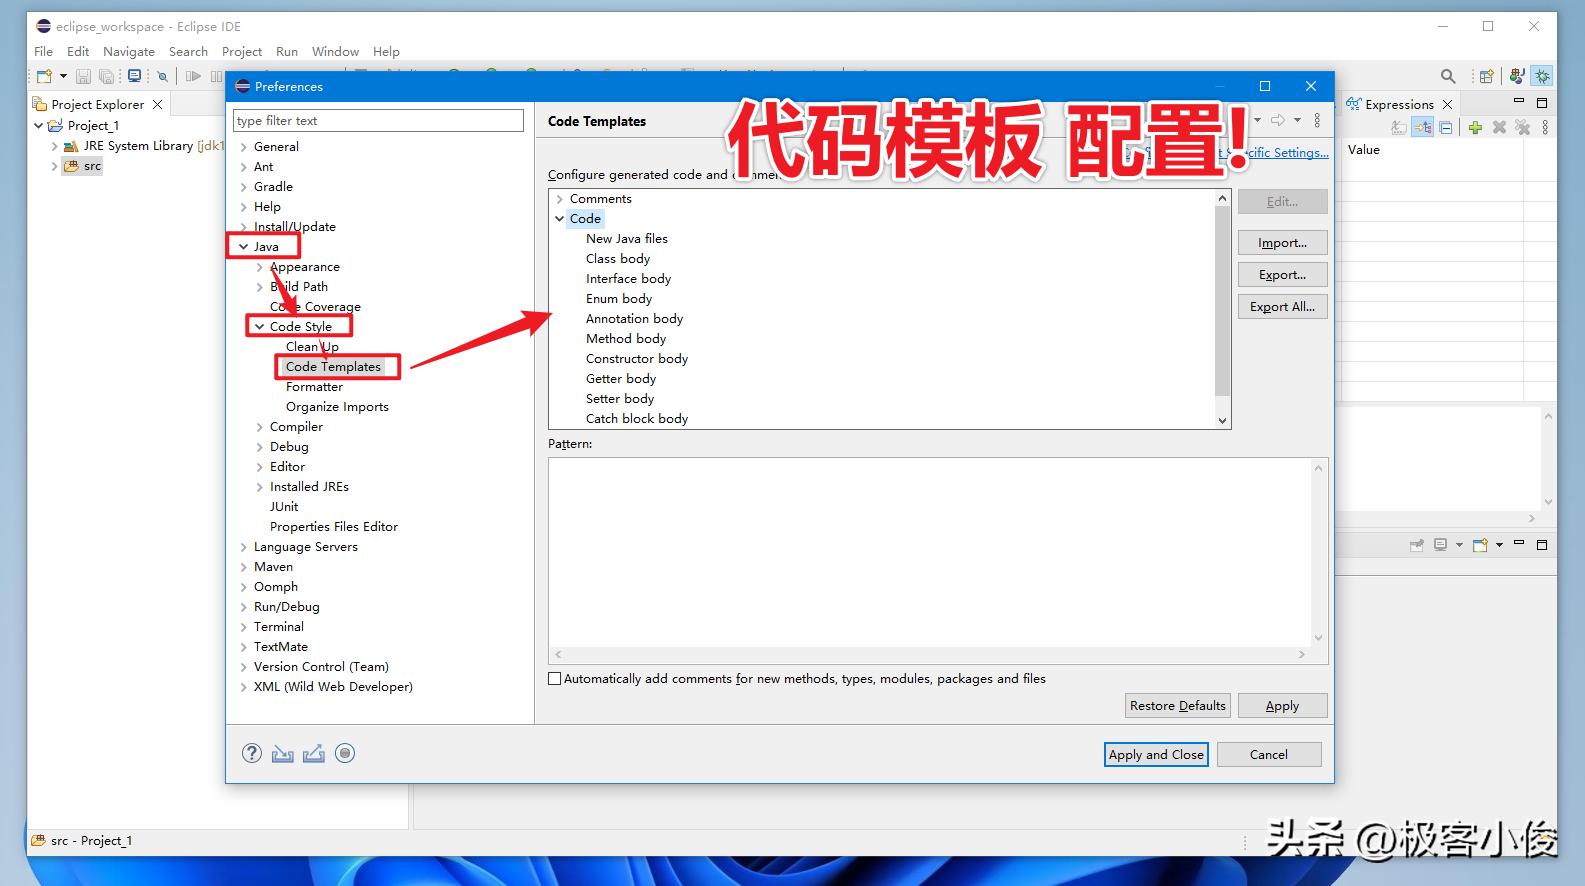Close the Expressions tab
The height and width of the screenshot is (886, 1585).
(1447, 104)
